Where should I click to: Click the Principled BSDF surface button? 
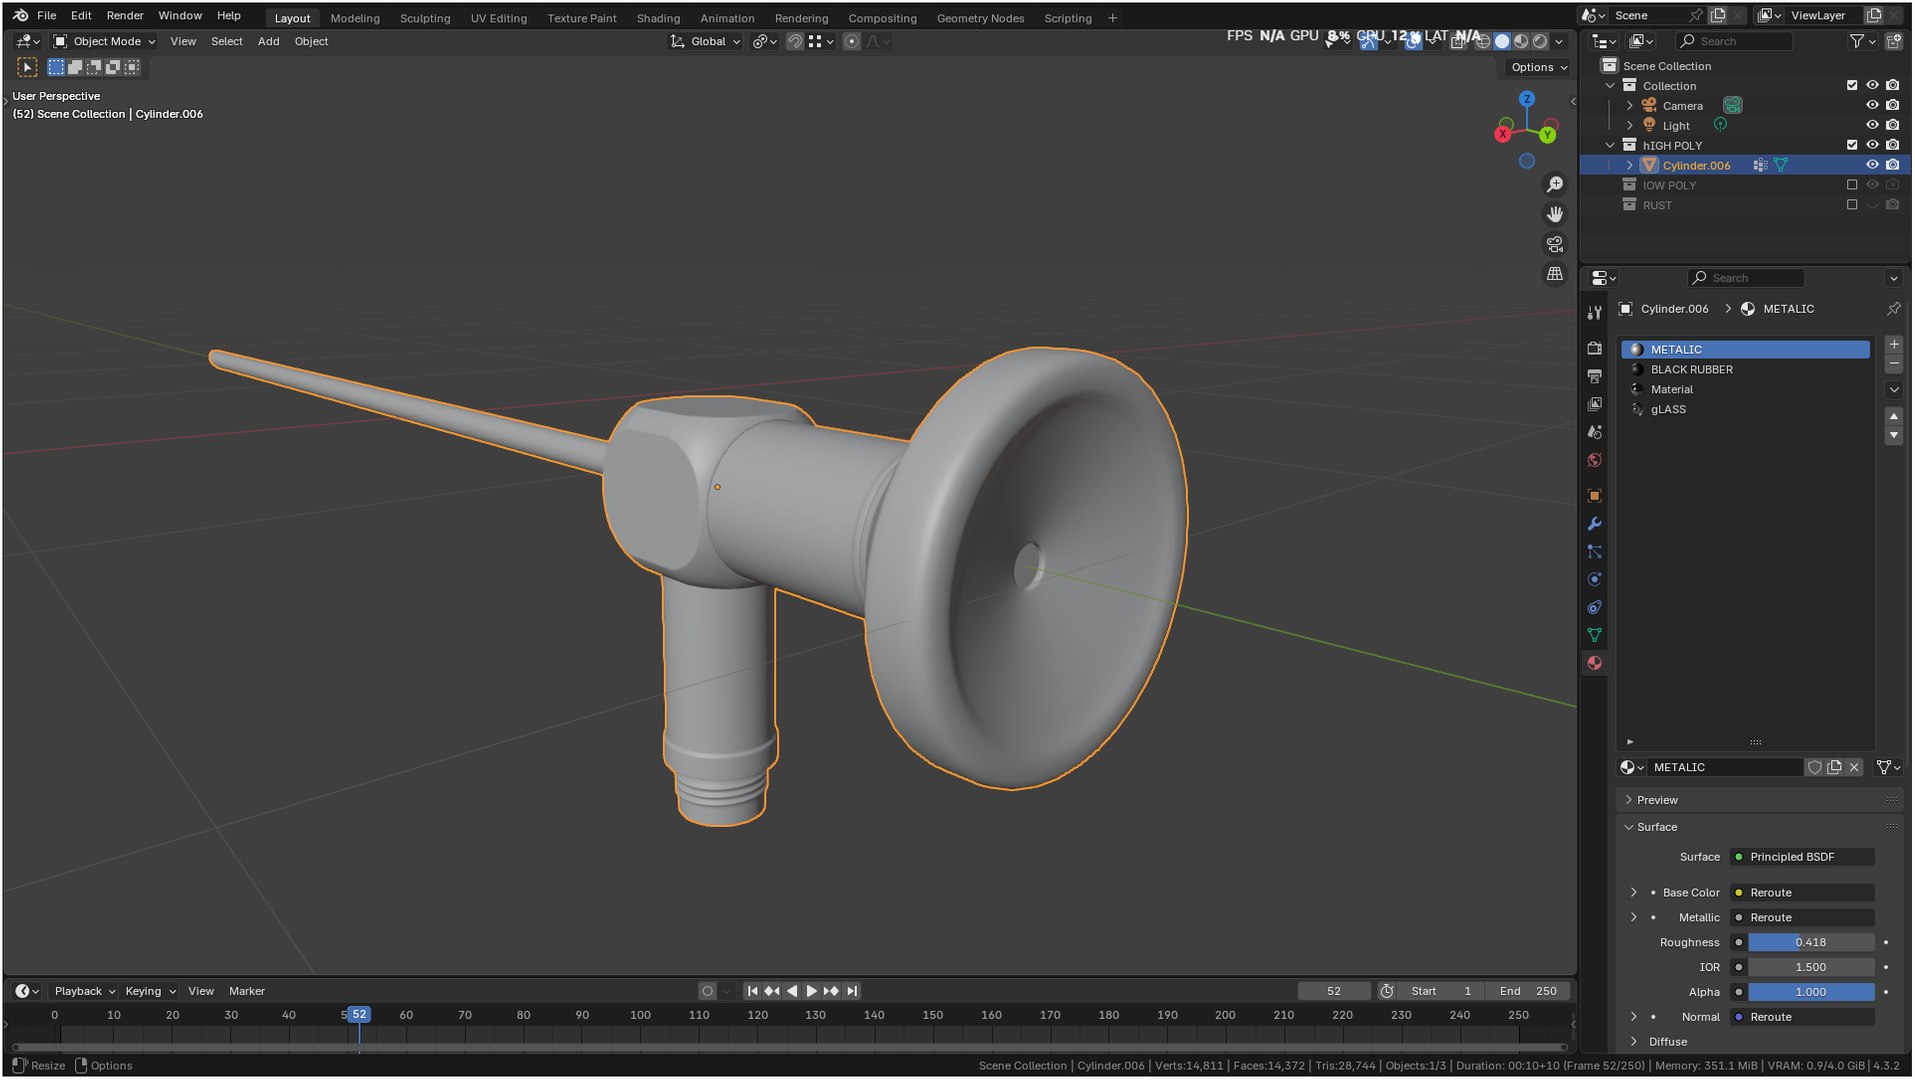(x=1802, y=857)
